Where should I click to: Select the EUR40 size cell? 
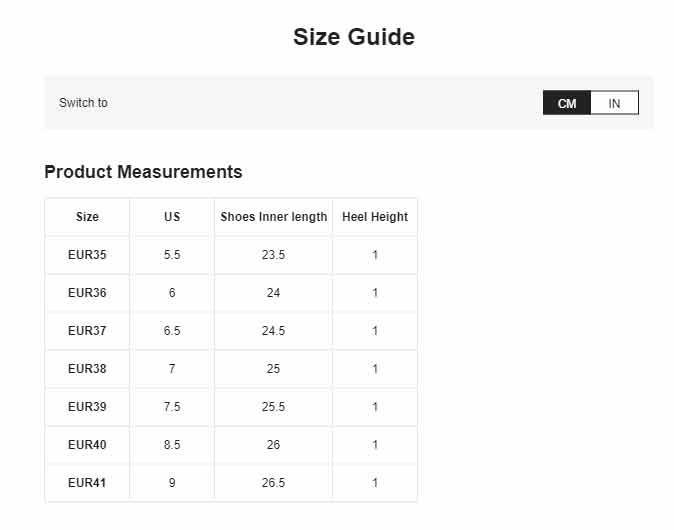87,444
